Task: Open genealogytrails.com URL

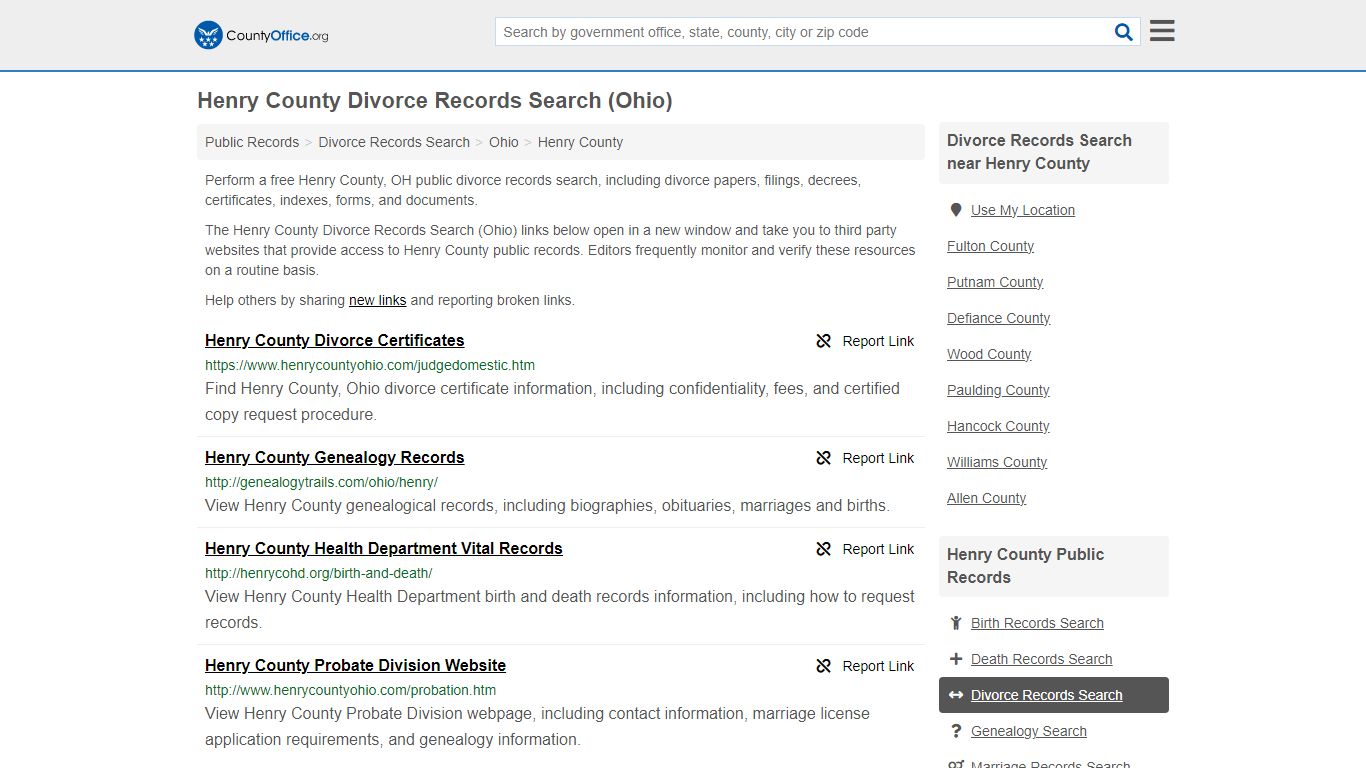Action: [321, 482]
